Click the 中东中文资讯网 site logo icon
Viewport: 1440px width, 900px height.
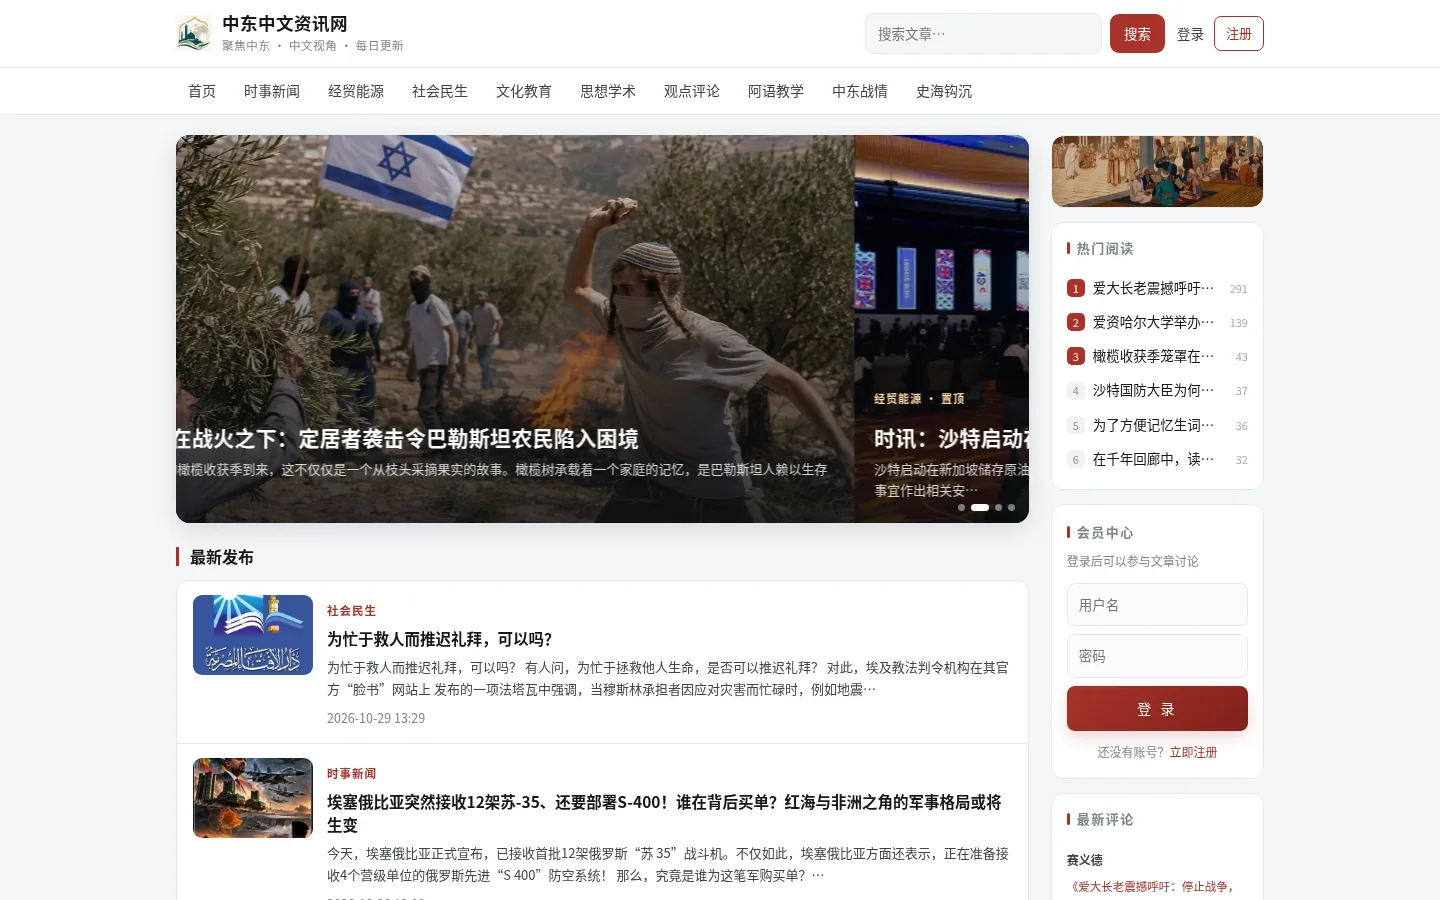click(x=194, y=33)
